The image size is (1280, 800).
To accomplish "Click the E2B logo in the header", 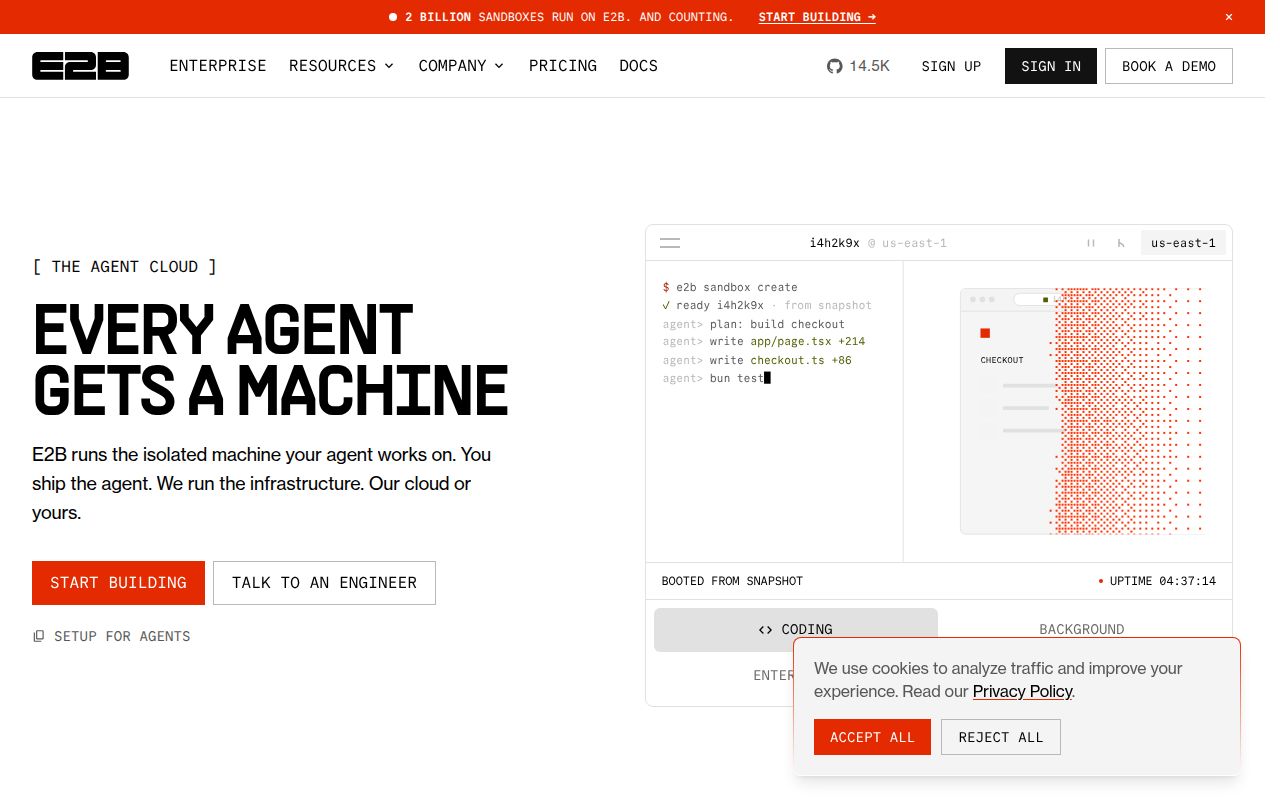I will click(80, 66).
